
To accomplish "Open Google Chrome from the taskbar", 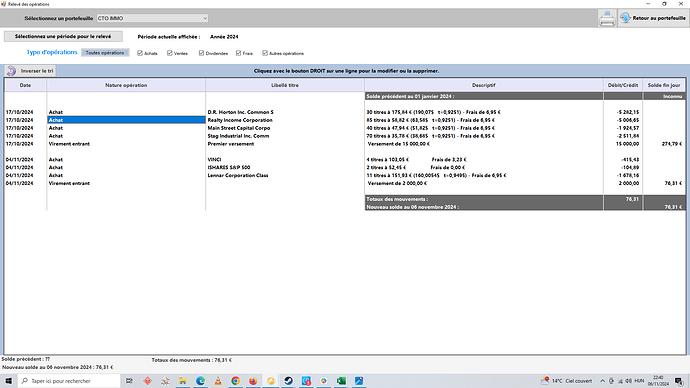I will 235,381.
